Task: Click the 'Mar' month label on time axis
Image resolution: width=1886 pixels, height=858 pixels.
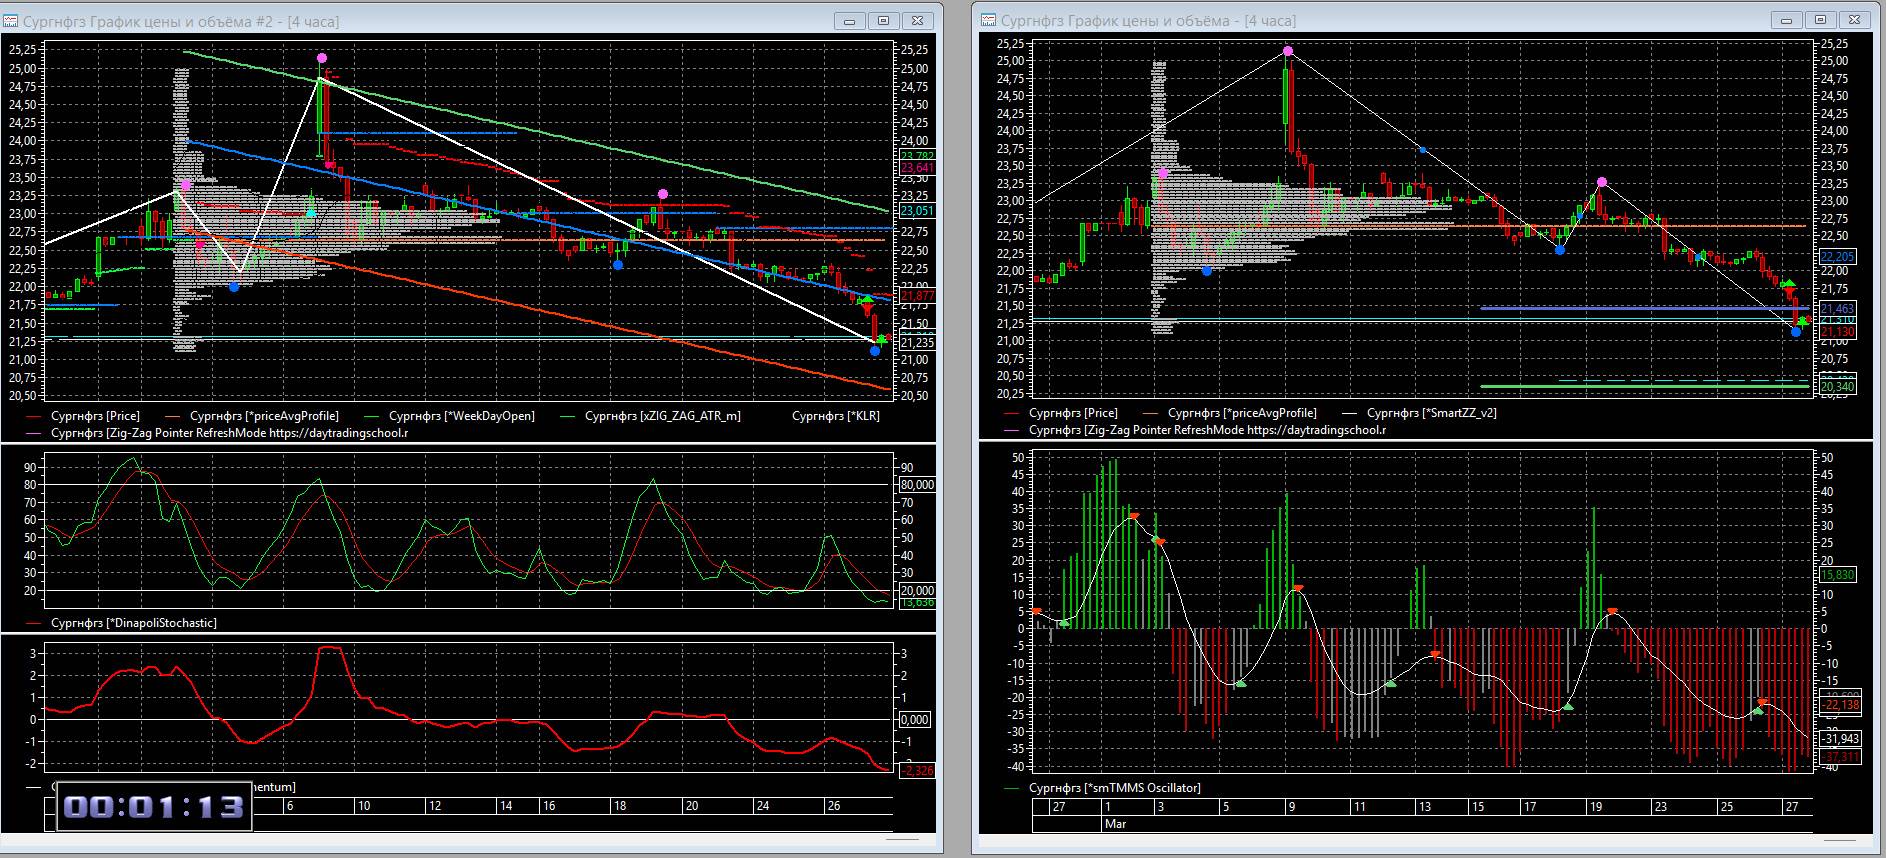Action: pyautogui.click(x=1115, y=824)
